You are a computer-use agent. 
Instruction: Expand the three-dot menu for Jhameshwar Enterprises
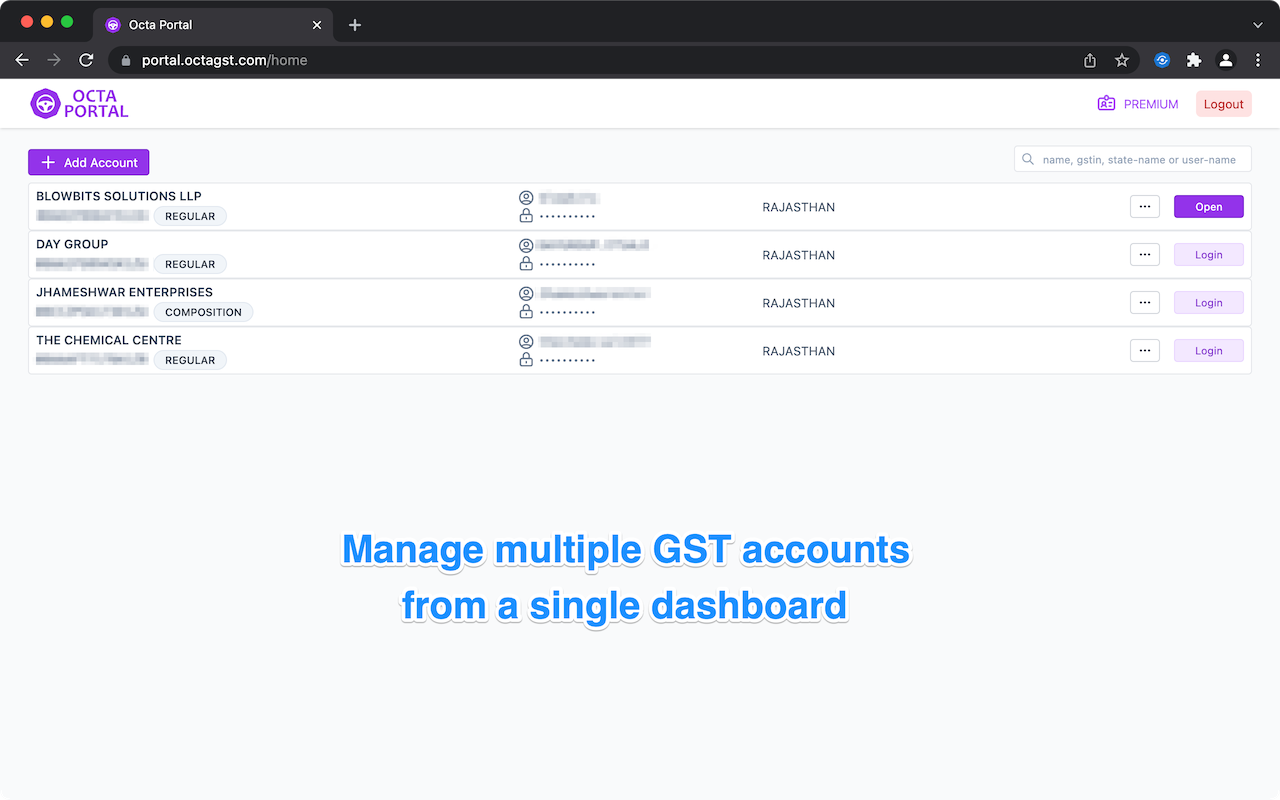pyautogui.click(x=1145, y=303)
